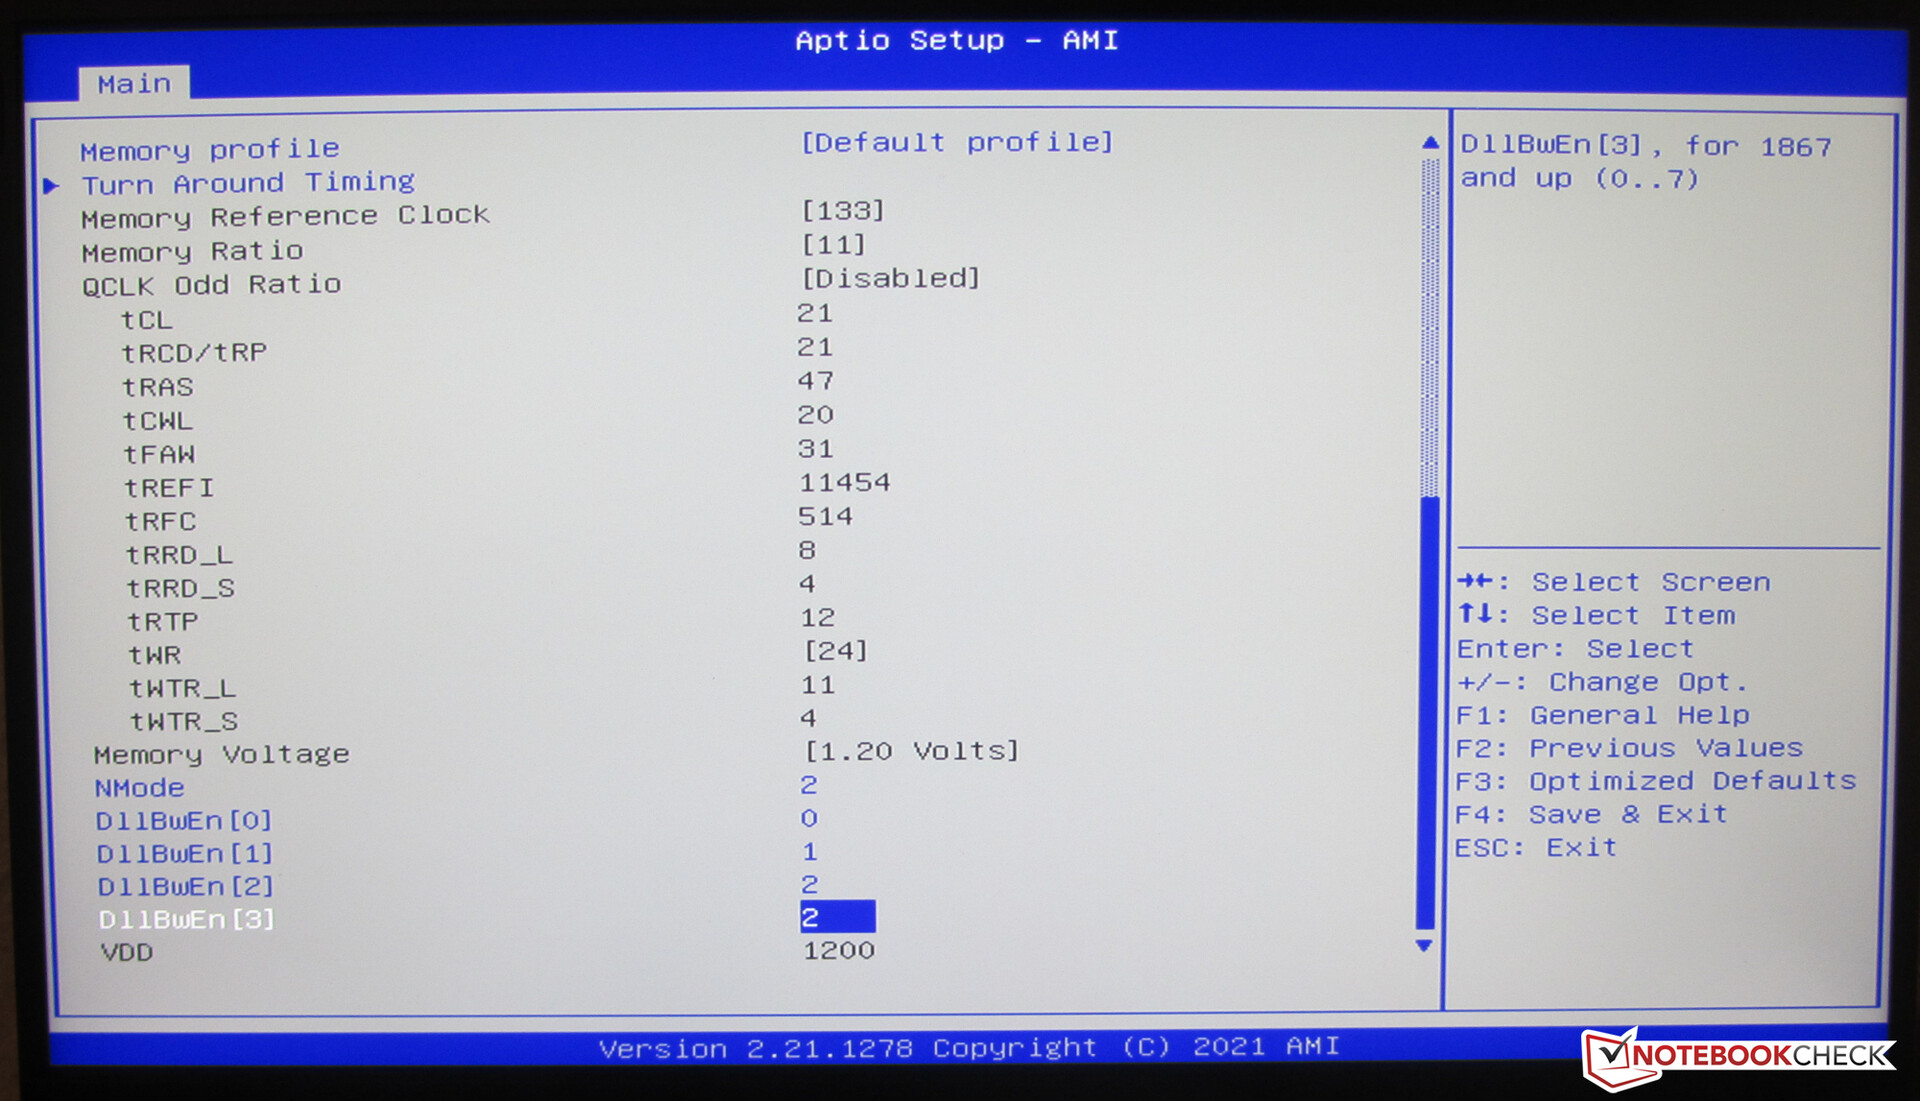Click the highlighted DllBwEn[3] value field
The width and height of the screenshot is (1920, 1101).
(836, 917)
